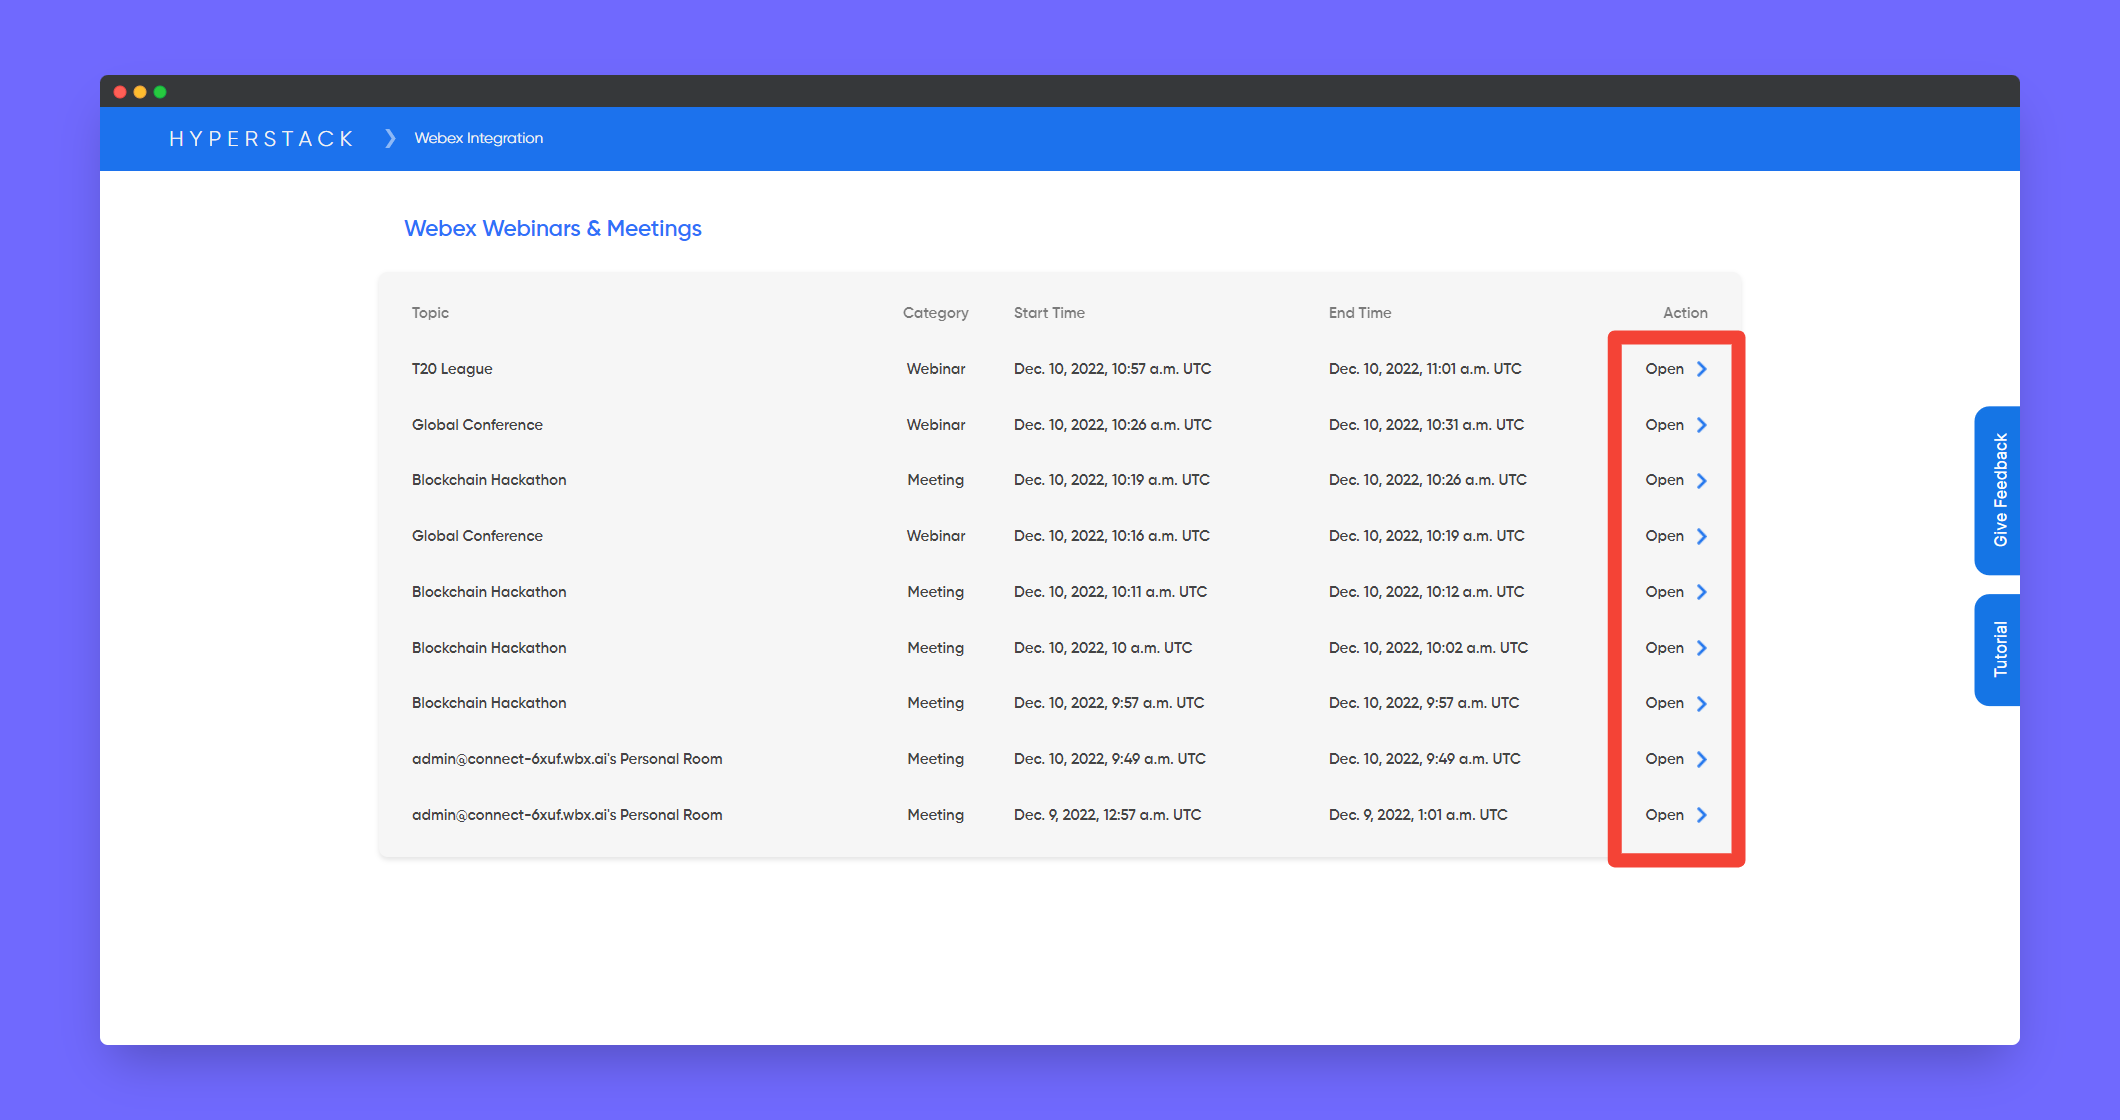Click the Topic column header
The image size is (2120, 1120).
point(430,313)
